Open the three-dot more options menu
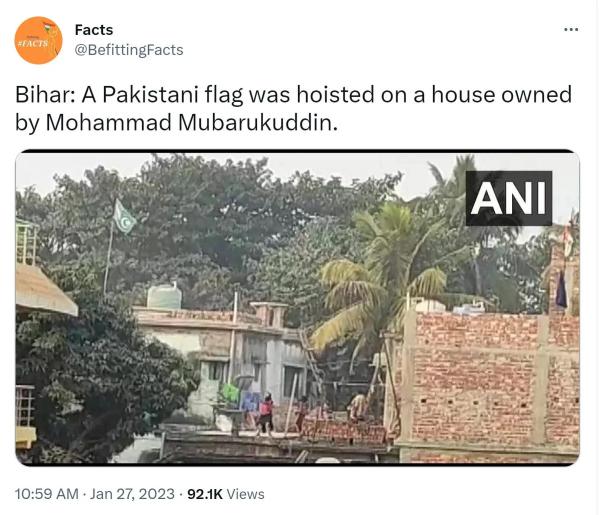Viewport: 600px width, 515px height. pyautogui.click(x=571, y=29)
